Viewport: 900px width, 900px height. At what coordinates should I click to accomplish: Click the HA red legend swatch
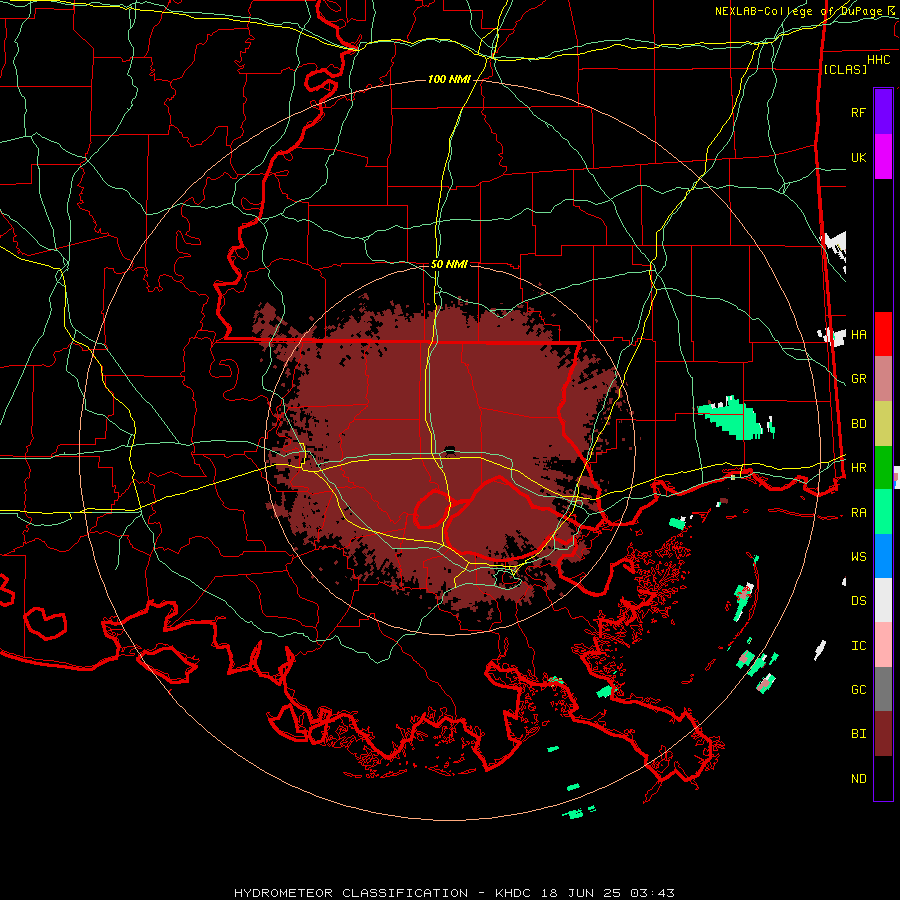coord(883,334)
